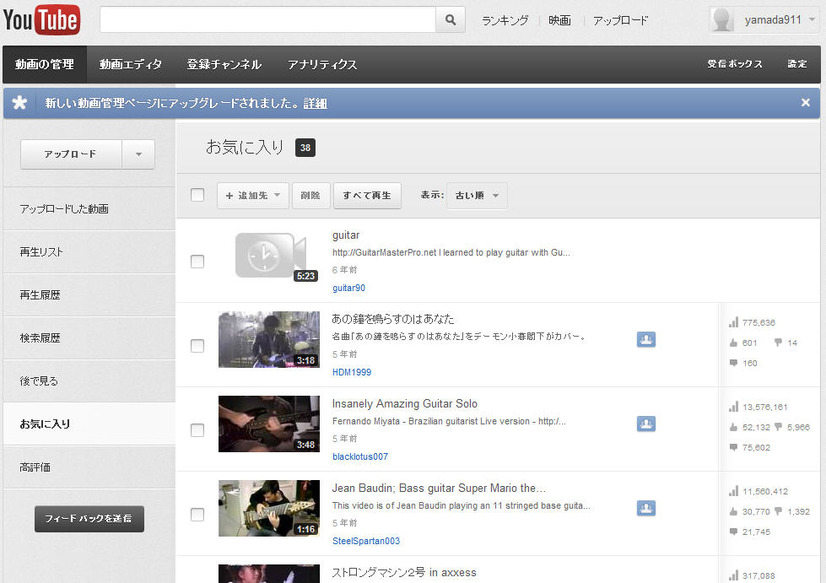Select 高評価 in the sidebar
This screenshot has width=826, height=583.
90,467
